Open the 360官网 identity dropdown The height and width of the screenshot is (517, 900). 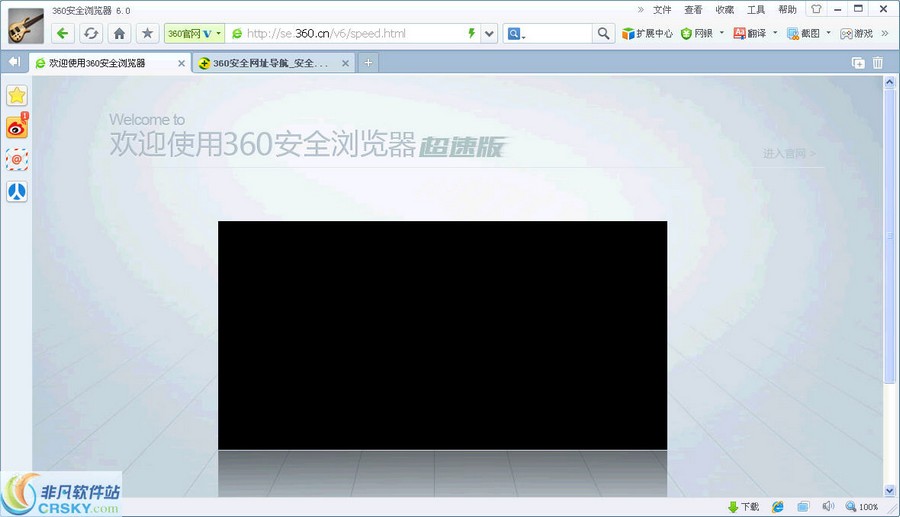point(195,33)
